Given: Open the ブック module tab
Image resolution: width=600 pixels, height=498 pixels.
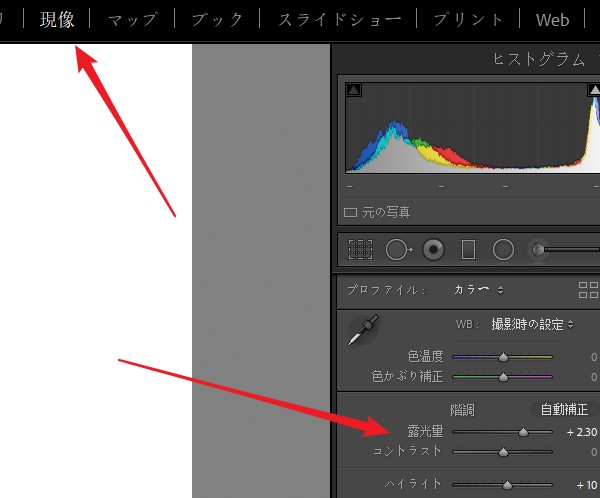Looking at the screenshot, I should [x=217, y=20].
